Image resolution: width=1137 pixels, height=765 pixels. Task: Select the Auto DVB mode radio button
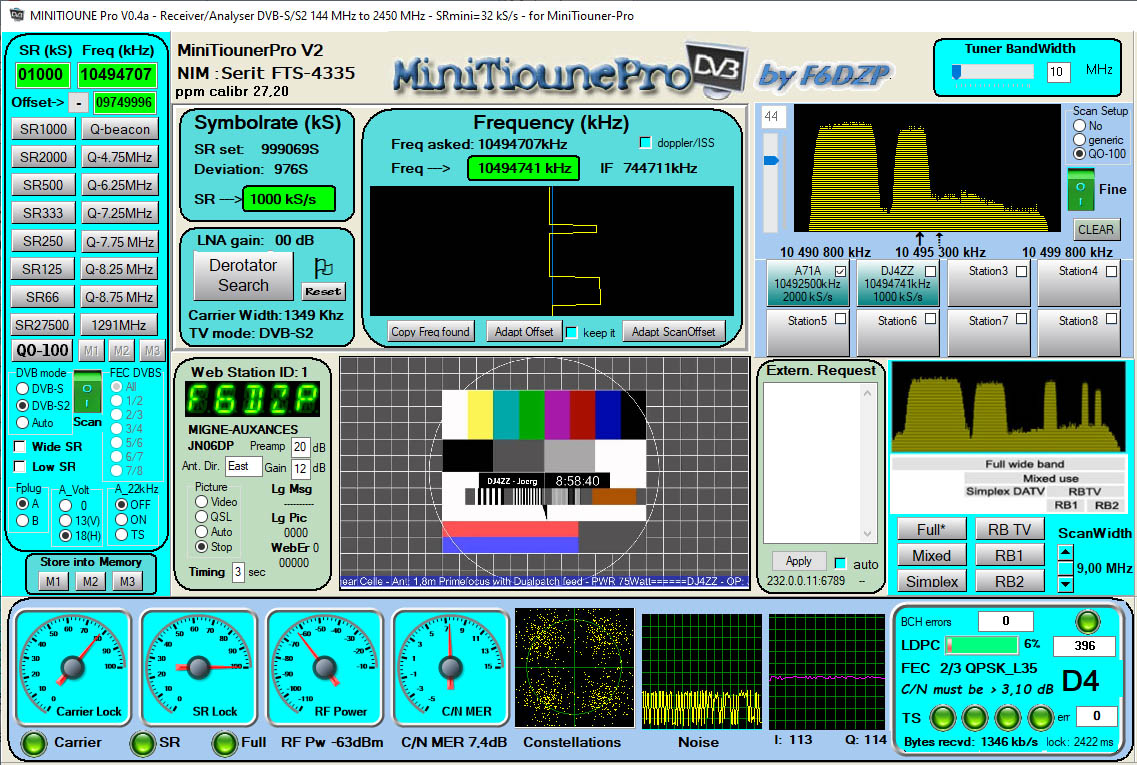tap(22, 423)
